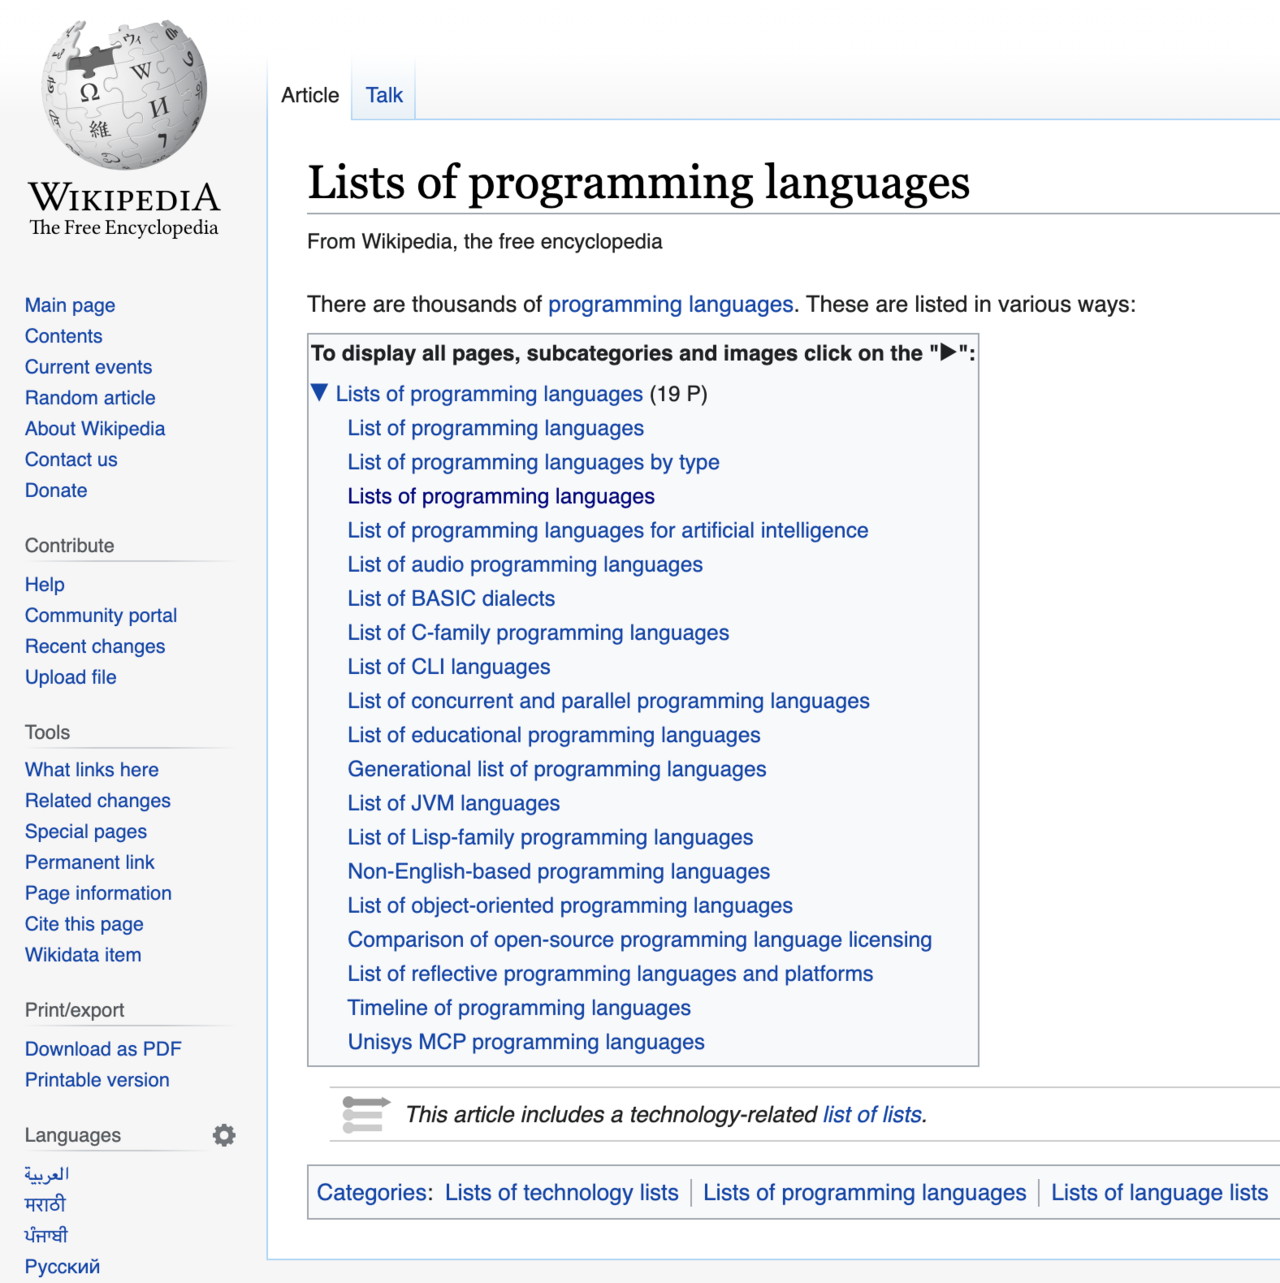1280x1283 pixels.
Task: Select the Article tab
Action: tap(310, 95)
